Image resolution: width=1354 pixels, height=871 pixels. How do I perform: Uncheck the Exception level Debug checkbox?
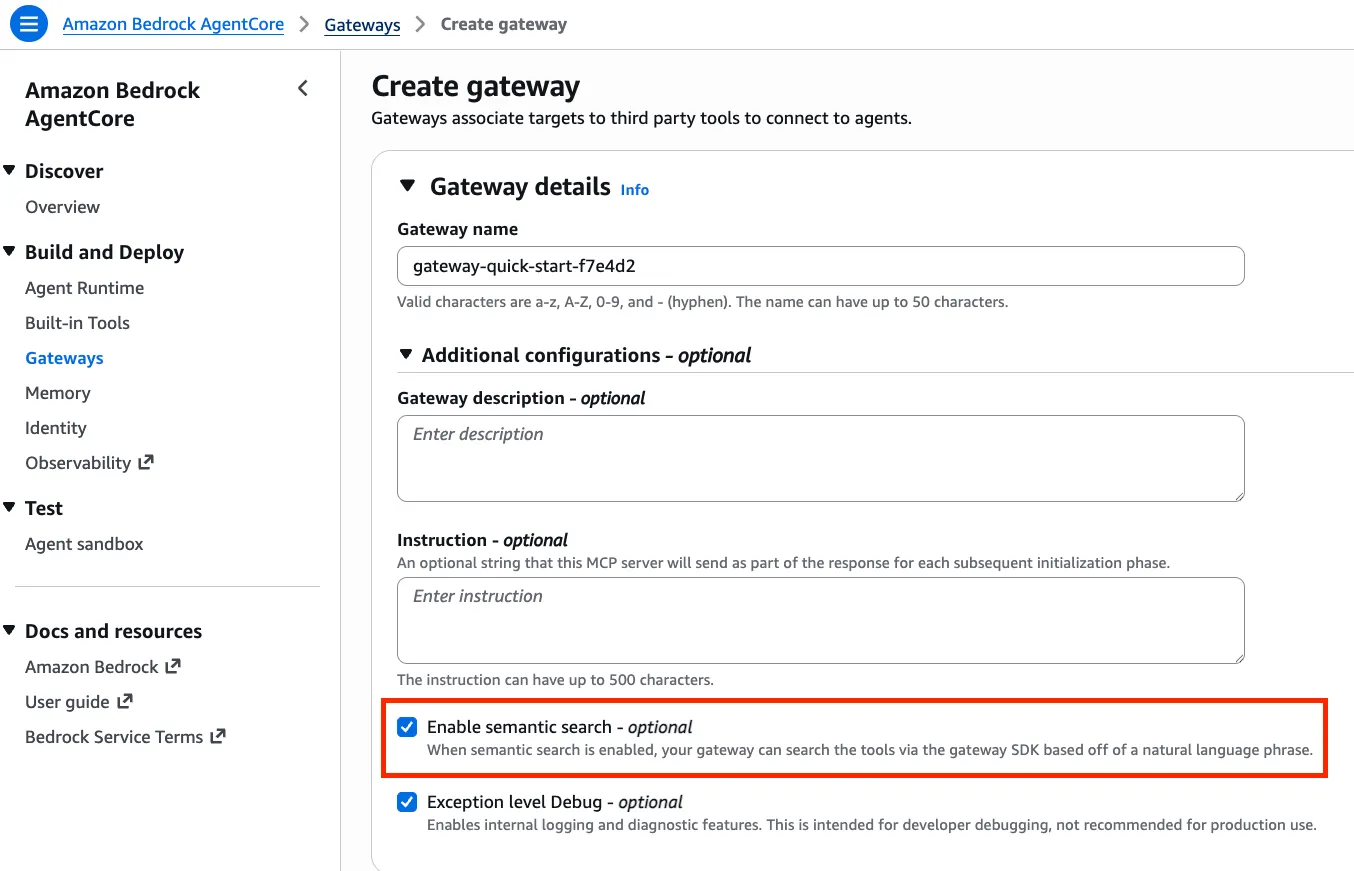407,802
